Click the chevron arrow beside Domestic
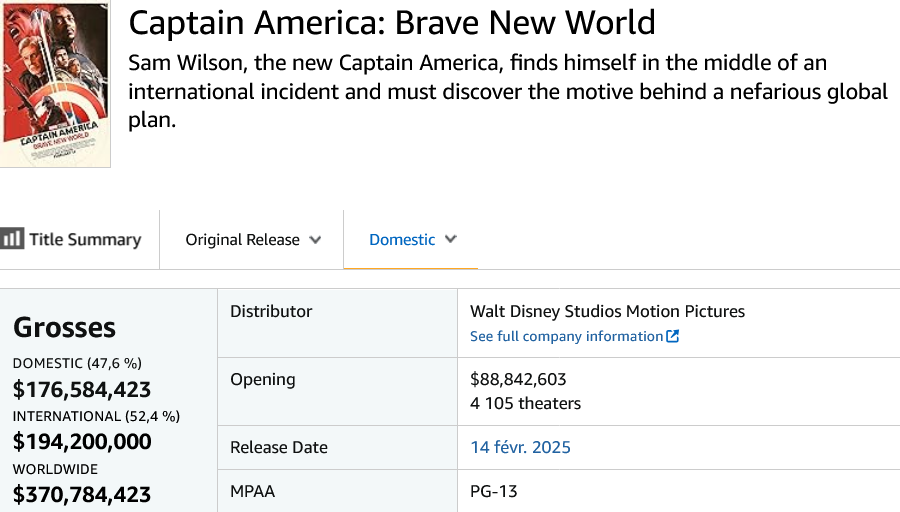Image resolution: width=900 pixels, height=512 pixels. point(451,239)
